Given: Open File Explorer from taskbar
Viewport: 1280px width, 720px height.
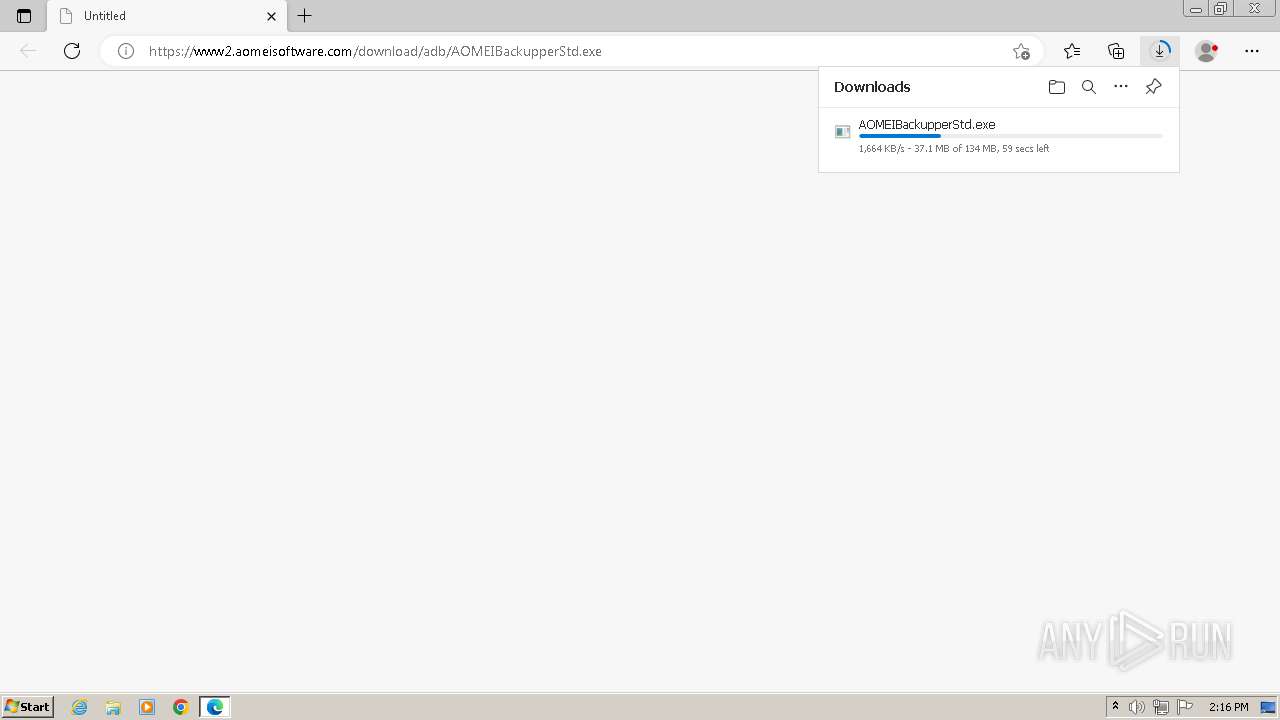Looking at the screenshot, I should pos(113,707).
